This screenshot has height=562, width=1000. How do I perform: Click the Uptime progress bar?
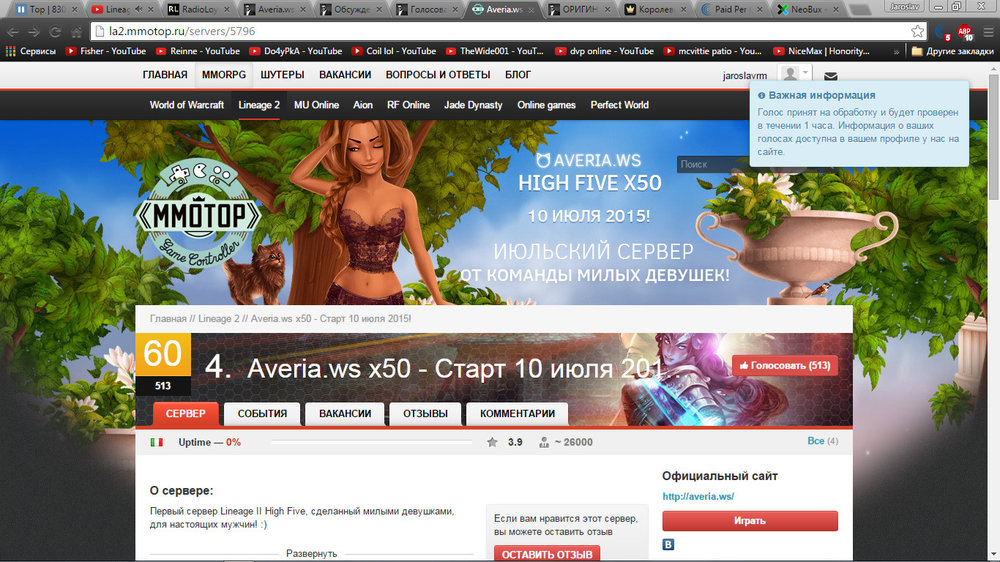[x=372, y=442]
